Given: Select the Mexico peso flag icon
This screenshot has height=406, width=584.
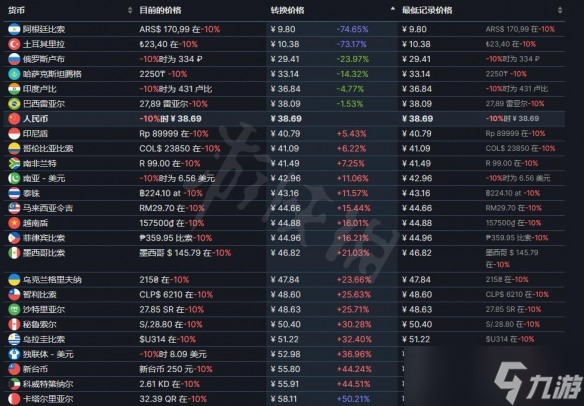Looking at the screenshot, I should click(x=14, y=253).
